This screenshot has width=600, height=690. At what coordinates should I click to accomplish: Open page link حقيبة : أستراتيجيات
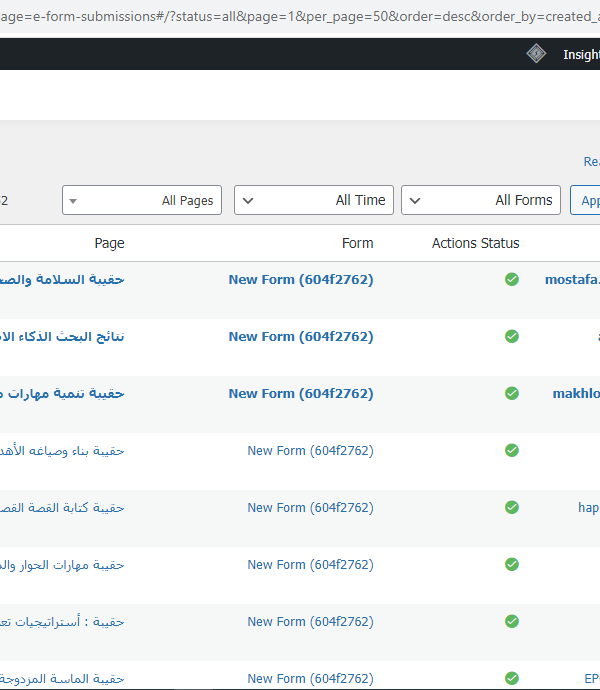[62, 621]
